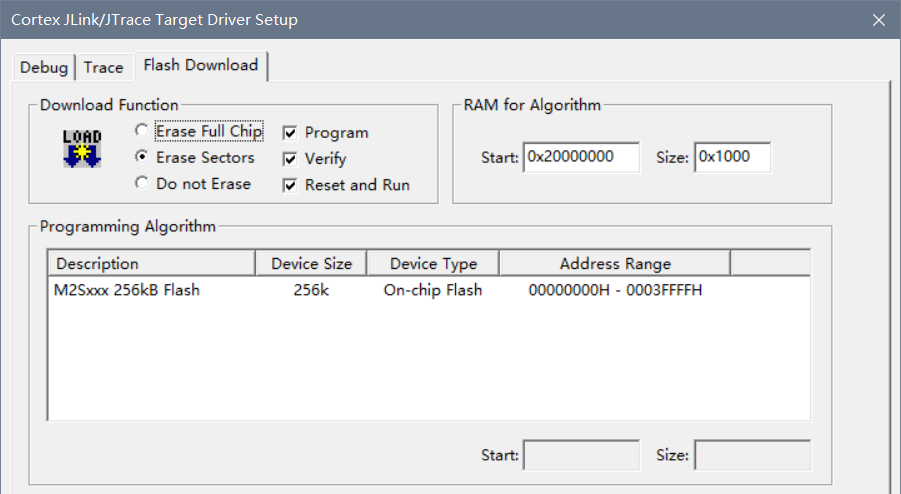Focus the RAM for Algorithm Size field
This screenshot has width=901, height=494.
[x=732, y=157]
